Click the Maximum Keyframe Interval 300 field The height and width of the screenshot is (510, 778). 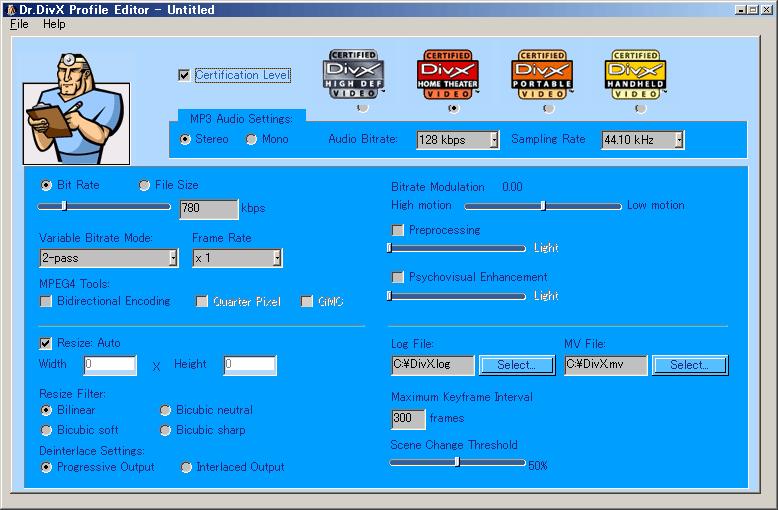pyautogui.click(x=408, y=419)
